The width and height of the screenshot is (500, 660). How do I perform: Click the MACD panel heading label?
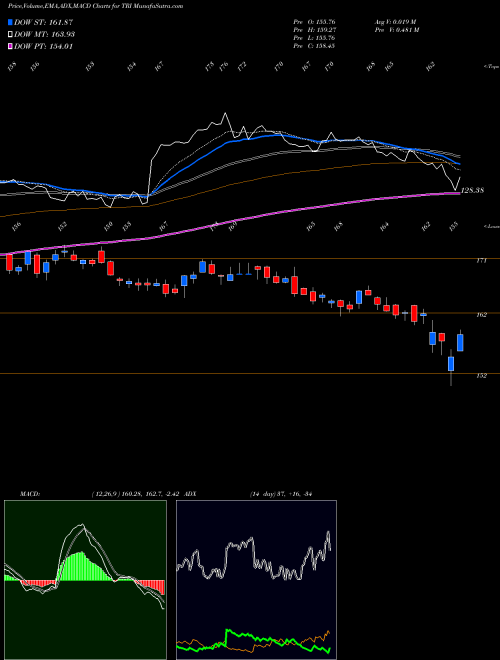click(x=29, y=494)
